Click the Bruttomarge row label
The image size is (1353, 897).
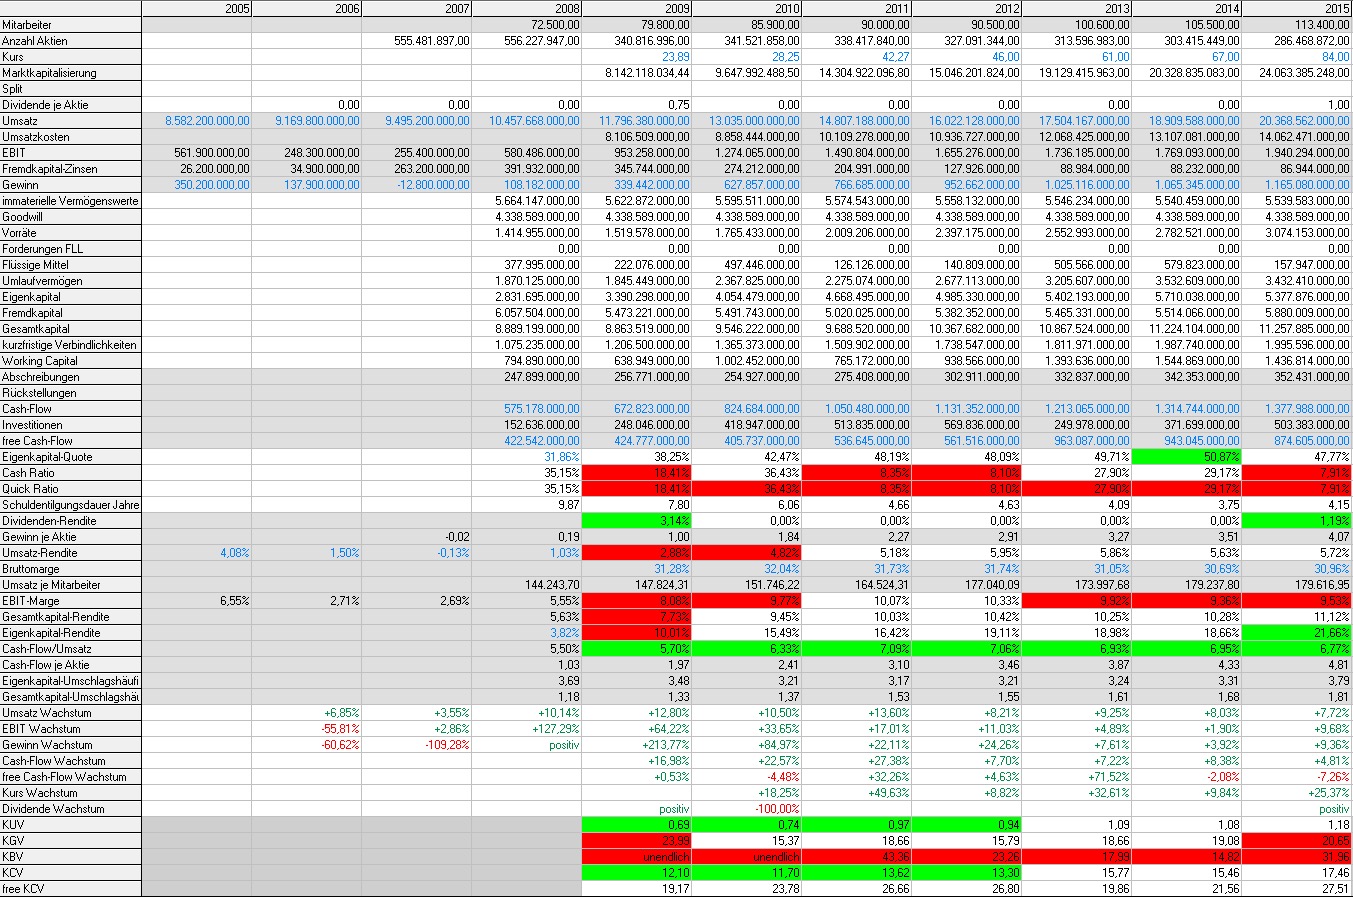point(71,568)
